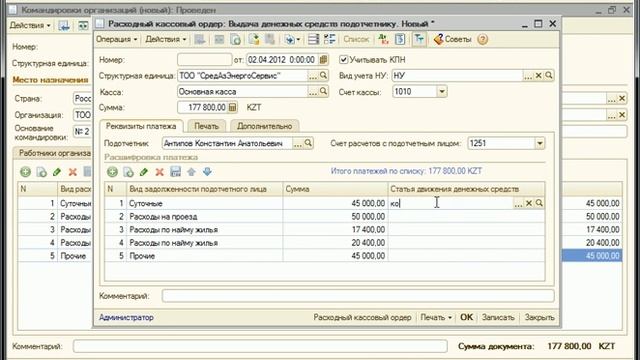The width and height of the screenshot is (640, 360).
Task: Click the document structure icon next to Дт/Кт
Action: click(x=400, y=39)
